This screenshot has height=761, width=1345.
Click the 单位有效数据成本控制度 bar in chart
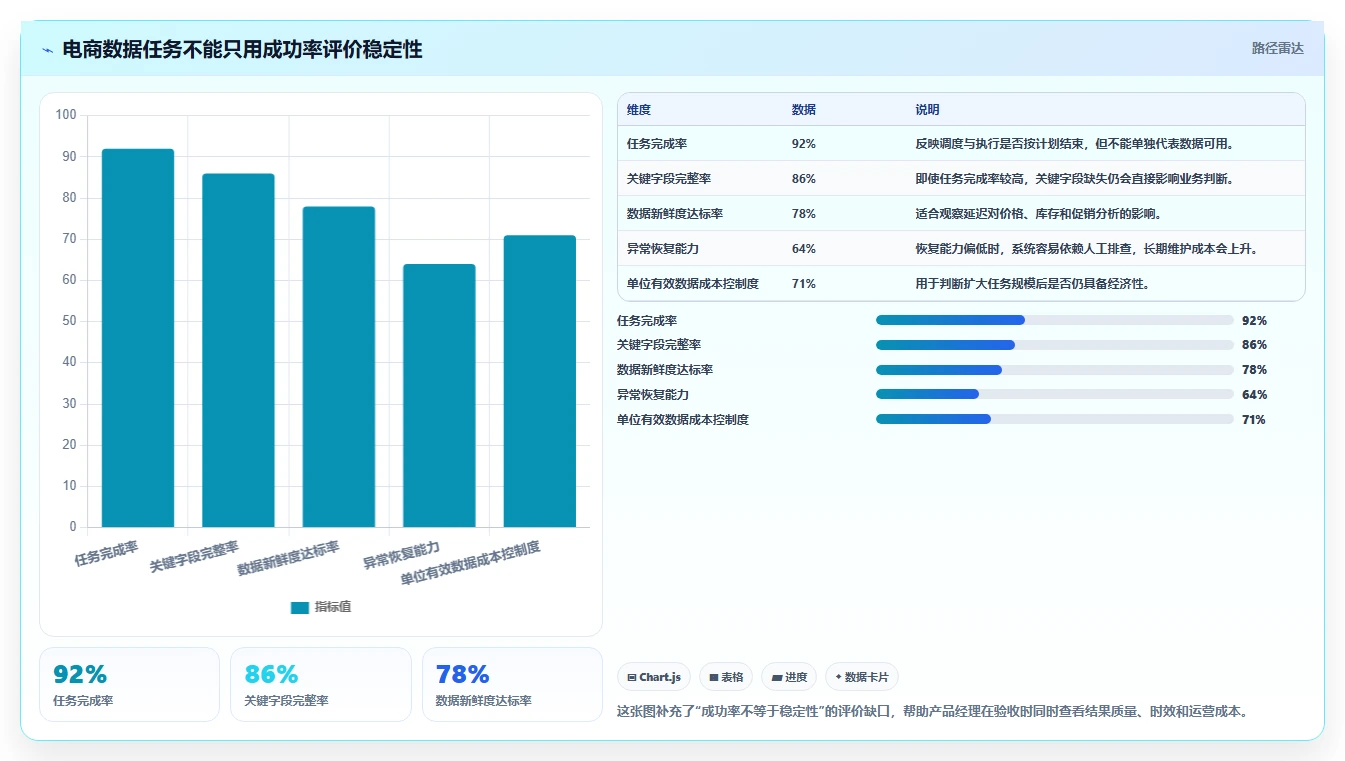pyautogui.click(x=540, y=381)
